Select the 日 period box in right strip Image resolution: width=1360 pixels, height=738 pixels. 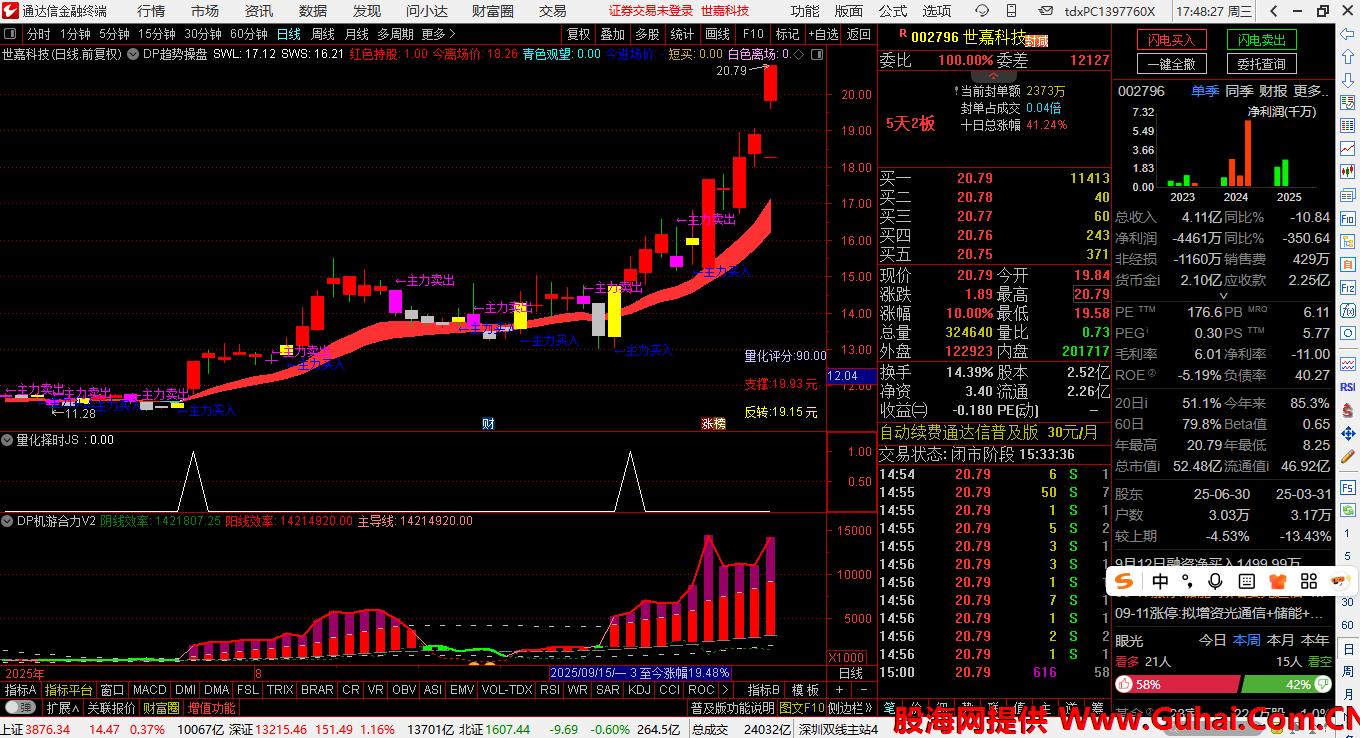[x=1348, y=649]
